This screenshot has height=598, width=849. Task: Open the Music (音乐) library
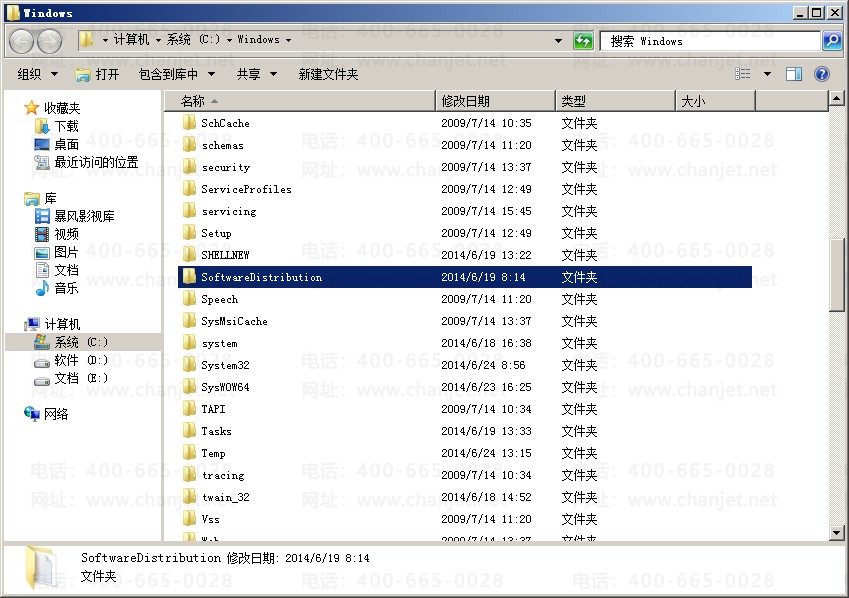click(x=57, y=288)
